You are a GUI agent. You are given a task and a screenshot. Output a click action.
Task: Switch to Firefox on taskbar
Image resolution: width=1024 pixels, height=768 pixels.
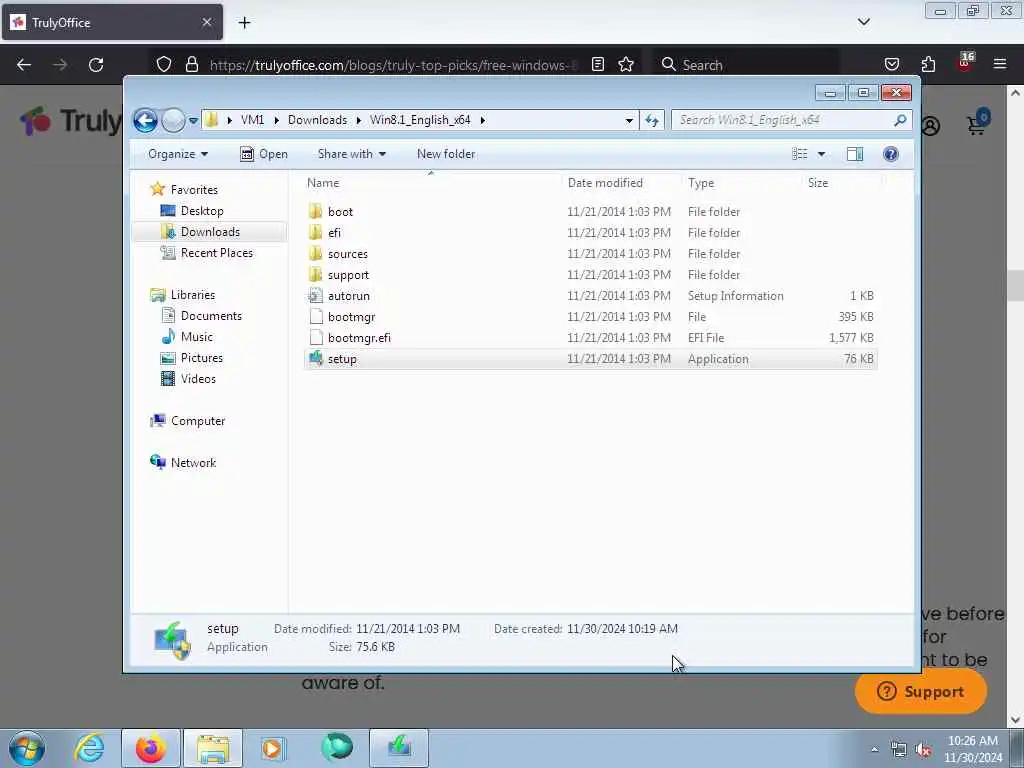coord(150,748)
